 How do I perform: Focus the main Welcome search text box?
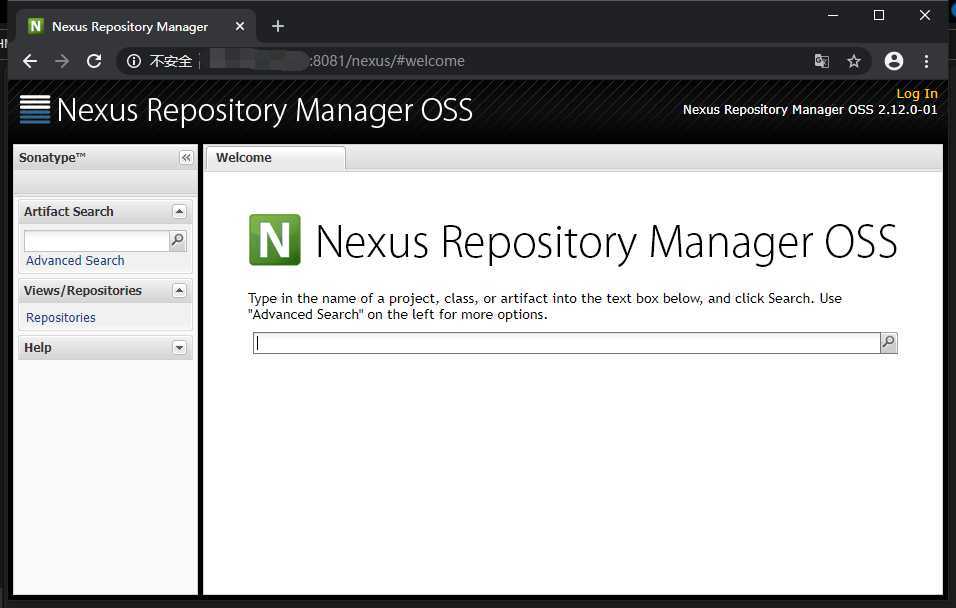[x=566, y=343]
